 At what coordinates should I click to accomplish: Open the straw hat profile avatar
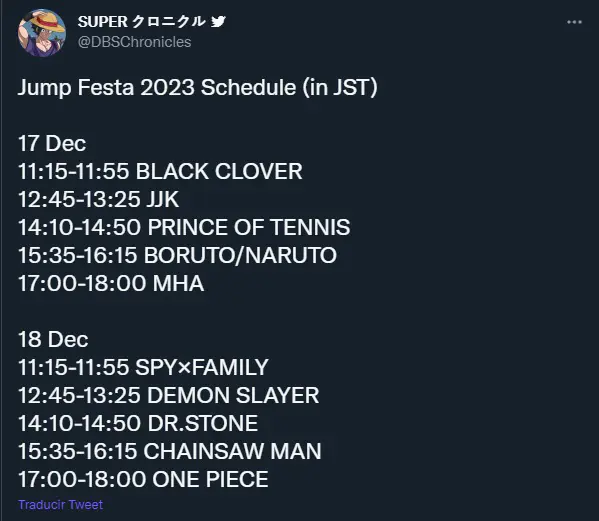coord(42,33)
